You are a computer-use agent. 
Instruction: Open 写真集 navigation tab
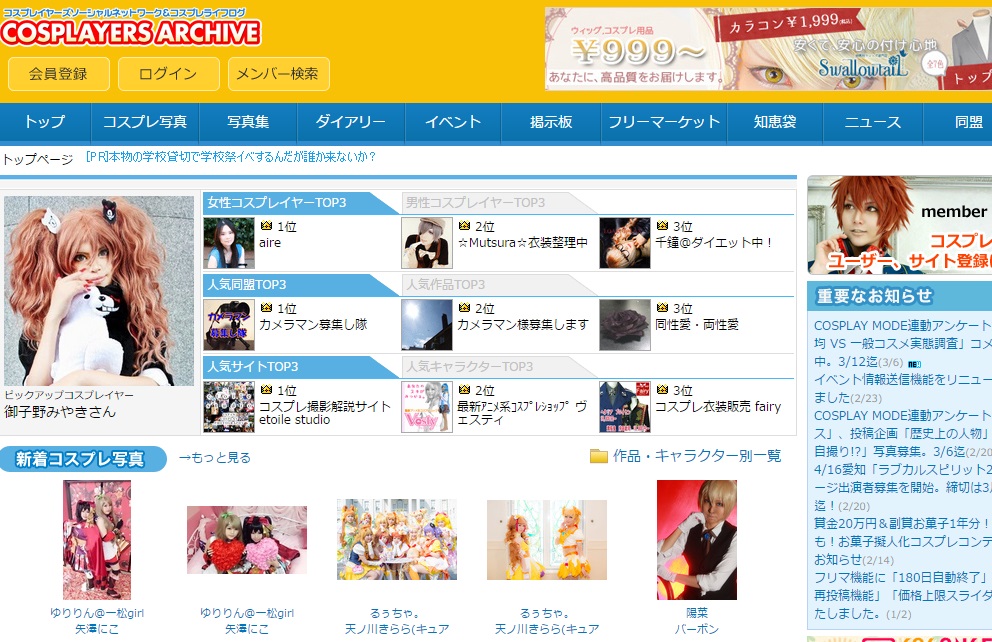click(x=248, y=121)
